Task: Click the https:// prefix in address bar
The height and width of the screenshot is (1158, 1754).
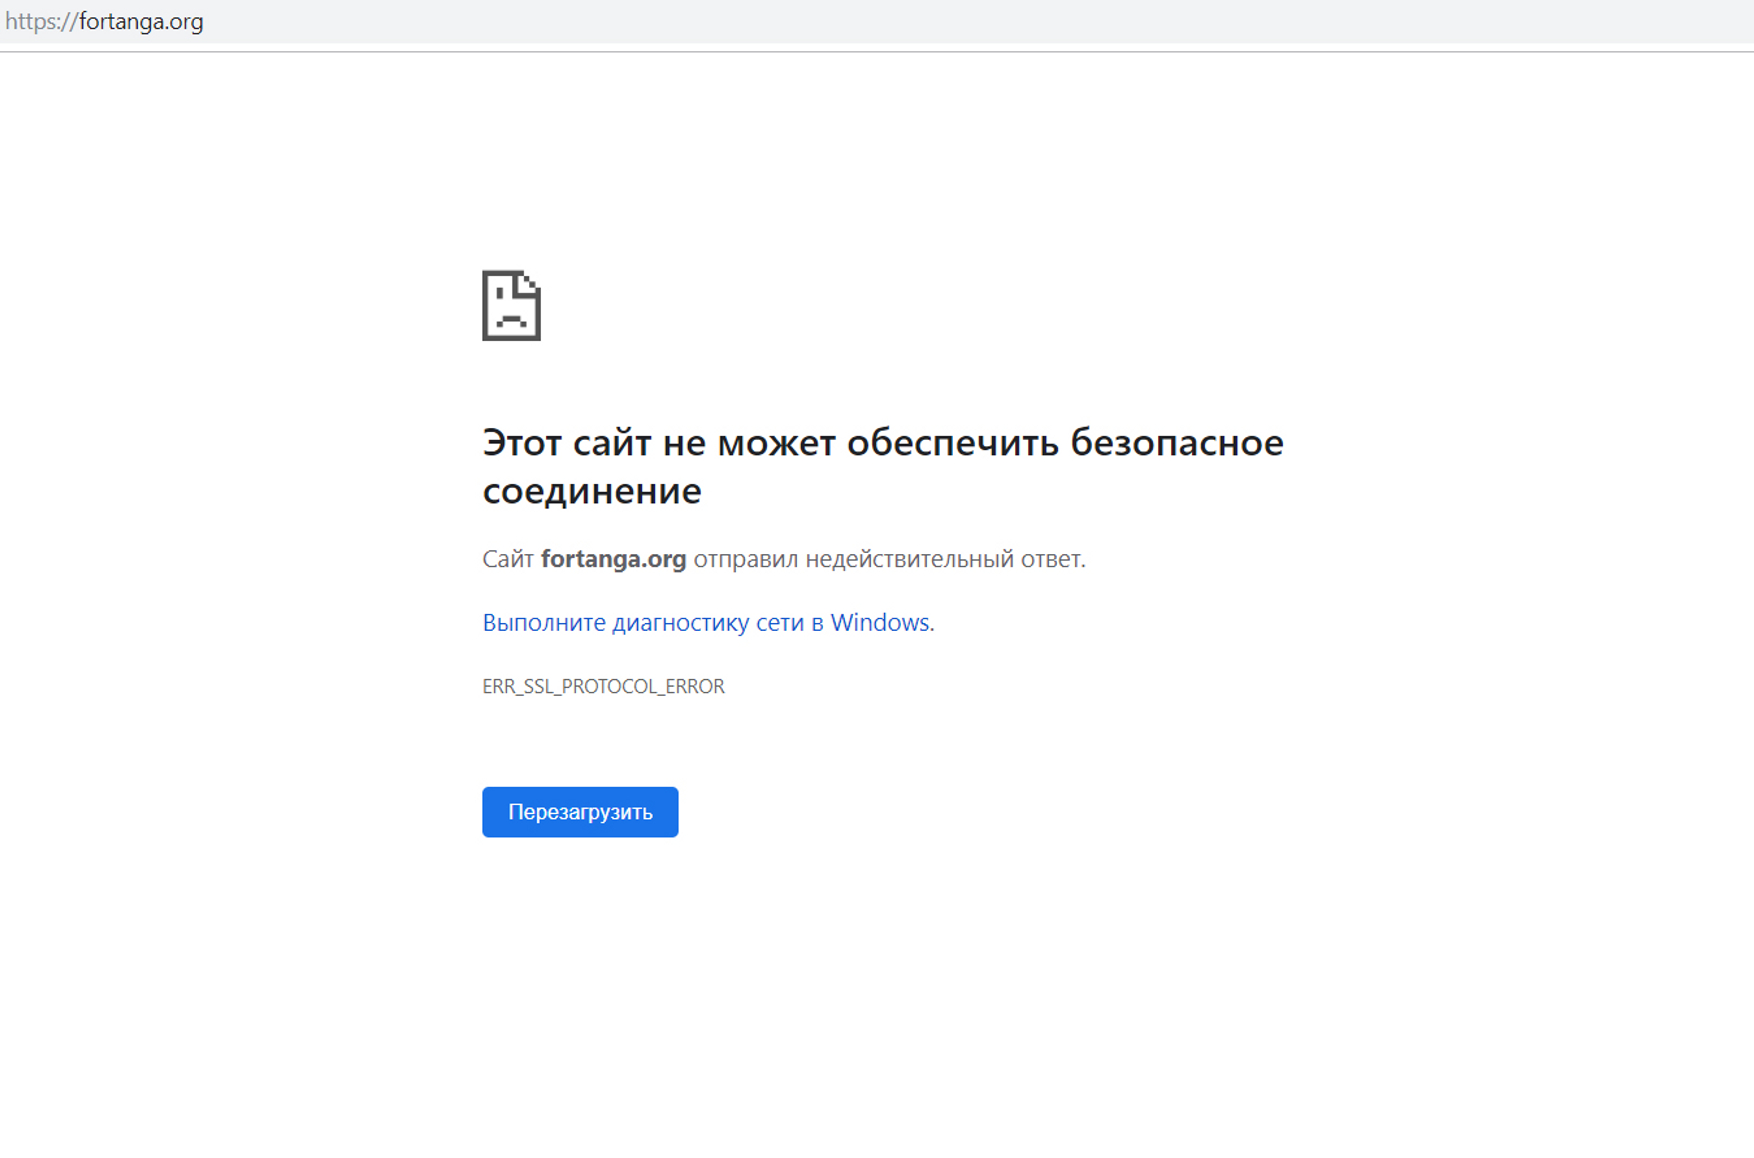Action: pos(40,22)
